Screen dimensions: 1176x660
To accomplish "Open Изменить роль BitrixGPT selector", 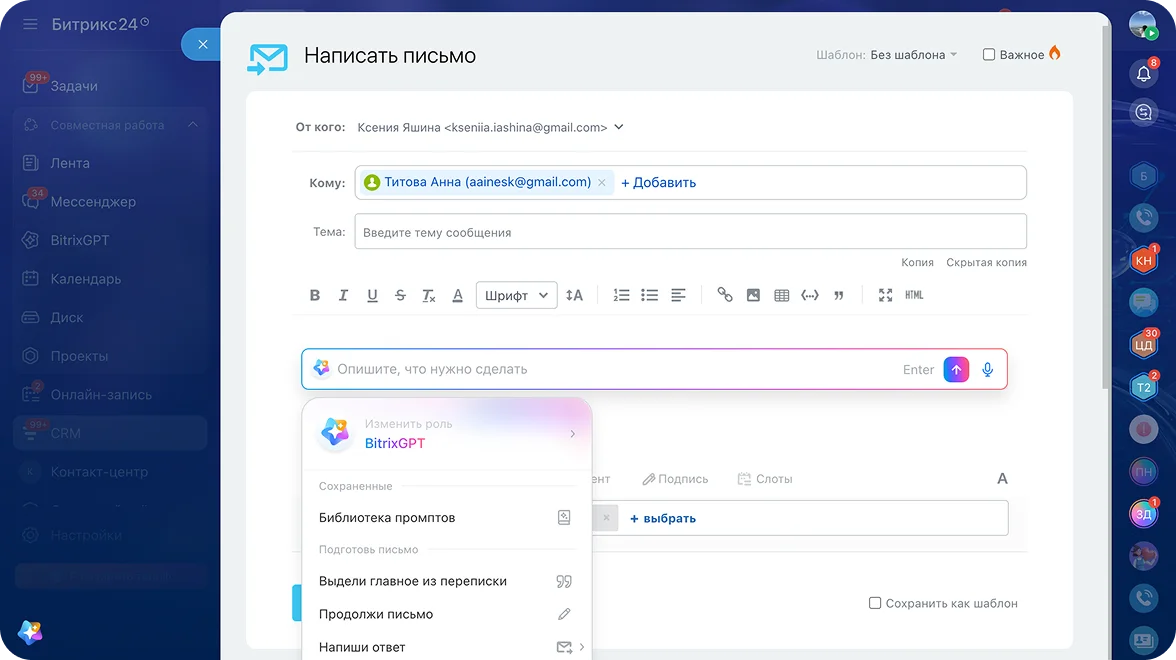I will tap(447, 434).
